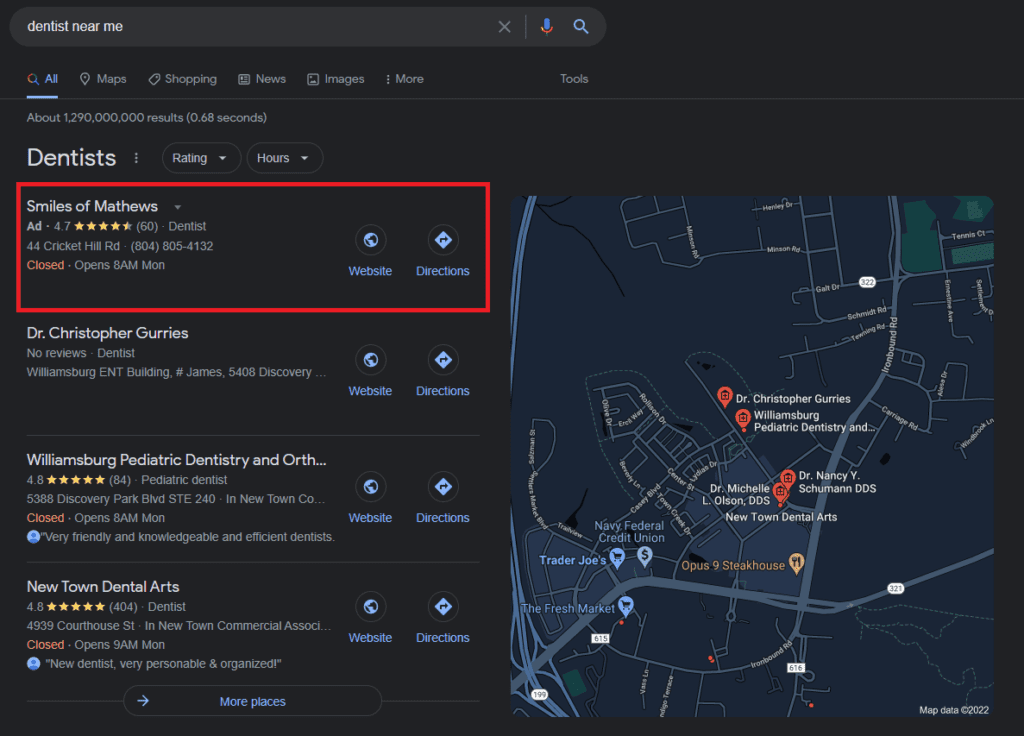Click the '(84)' review count

(120, 480)
